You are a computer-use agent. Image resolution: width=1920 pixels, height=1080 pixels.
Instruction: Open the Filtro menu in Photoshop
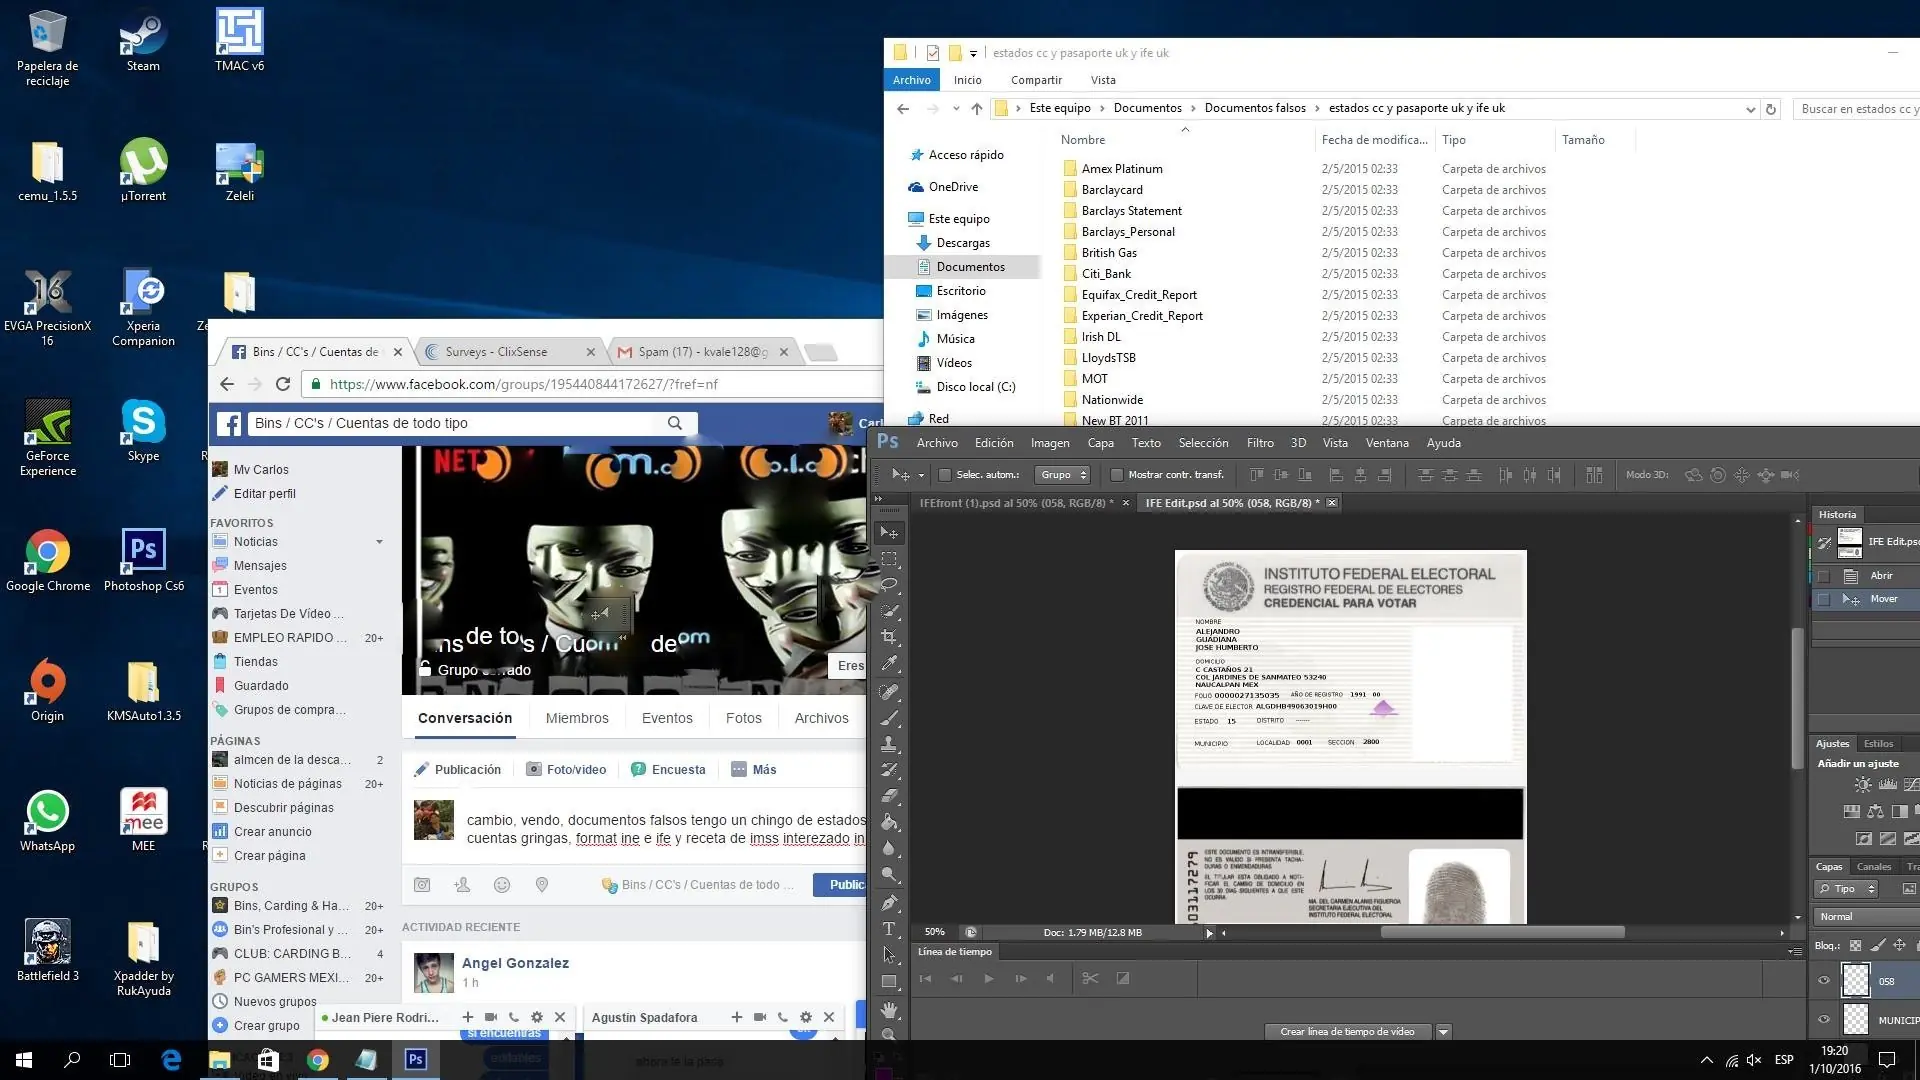(x=1259, y=443)
